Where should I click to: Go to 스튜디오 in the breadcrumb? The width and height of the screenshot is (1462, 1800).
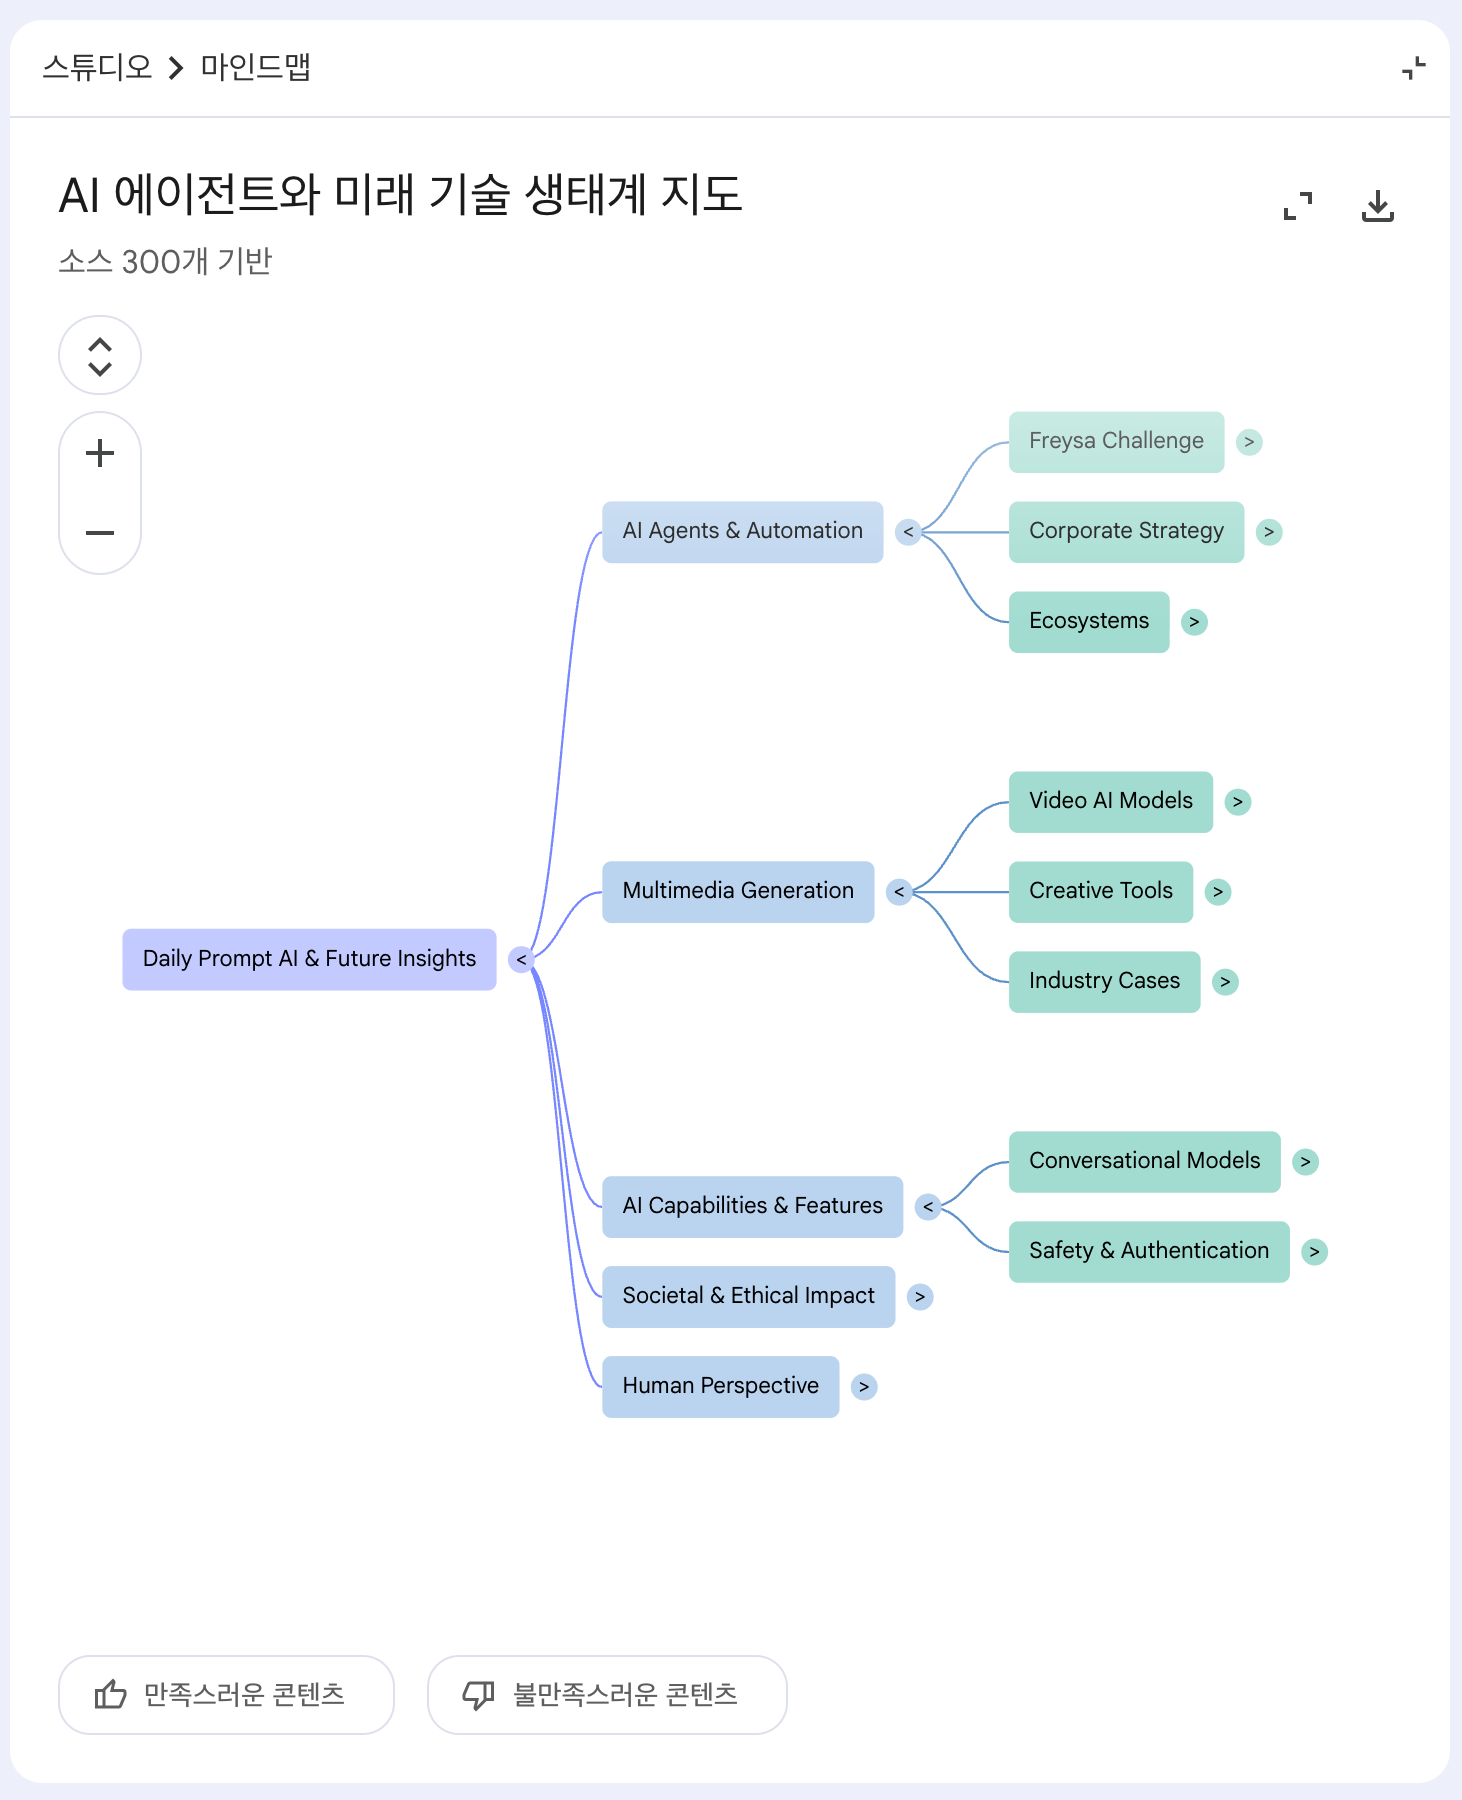(97, 68)
